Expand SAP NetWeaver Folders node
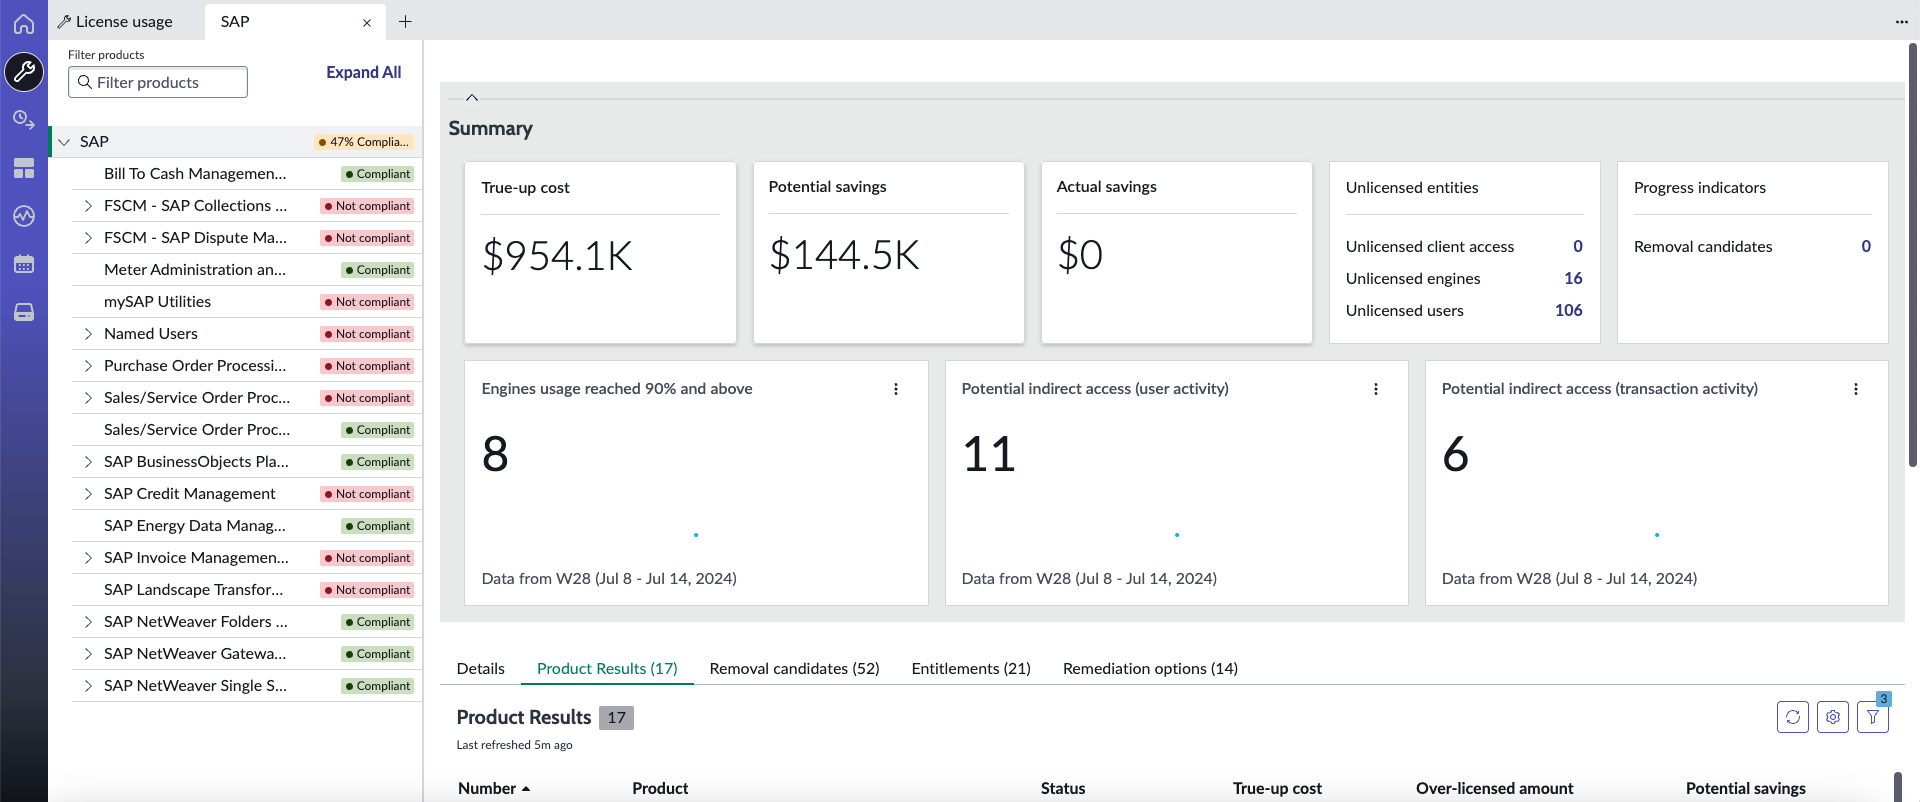This screenshot has width=1920, height=802. click(x=88, y=622)
